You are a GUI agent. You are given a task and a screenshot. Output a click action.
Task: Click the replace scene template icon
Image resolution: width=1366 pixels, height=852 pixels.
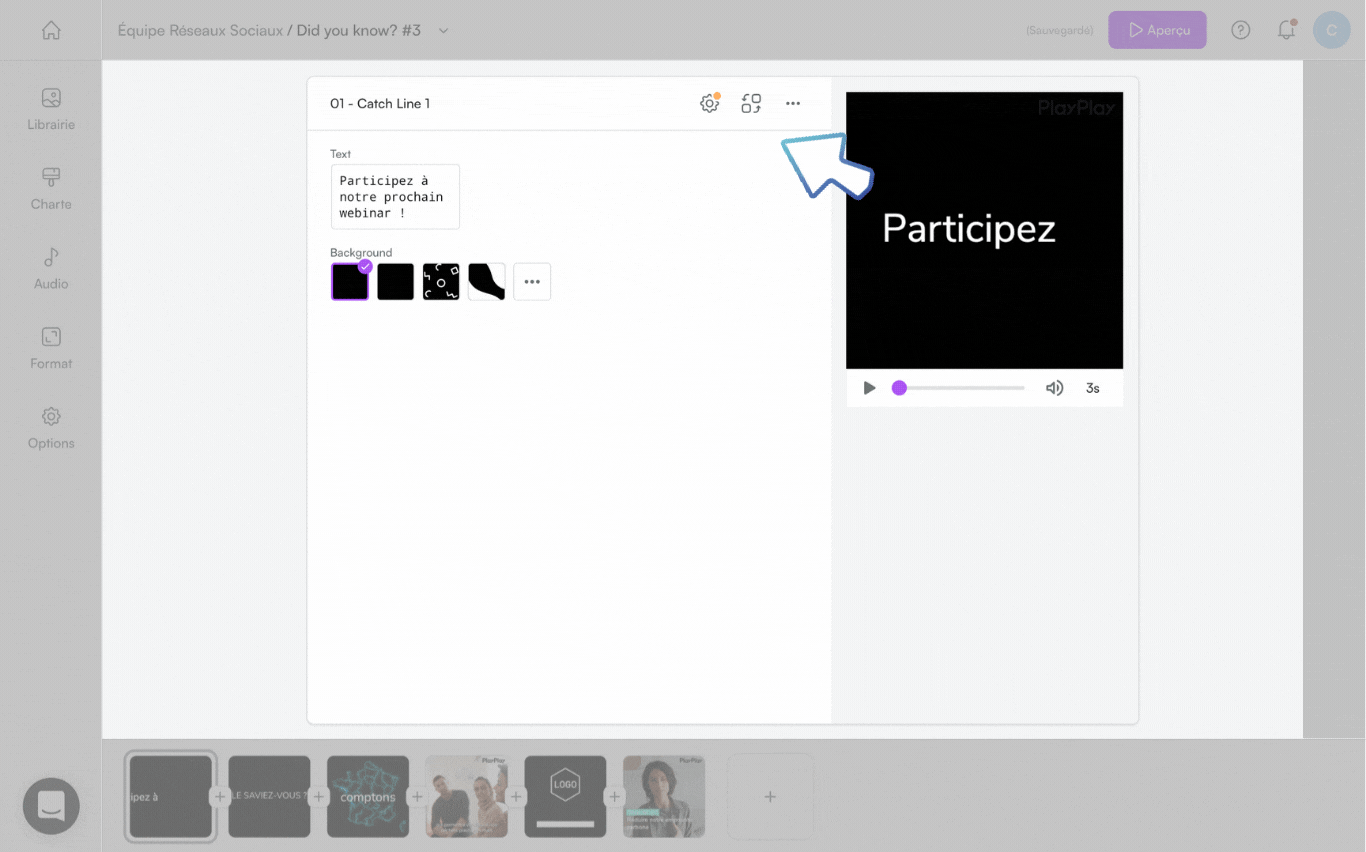click(751, 104)
